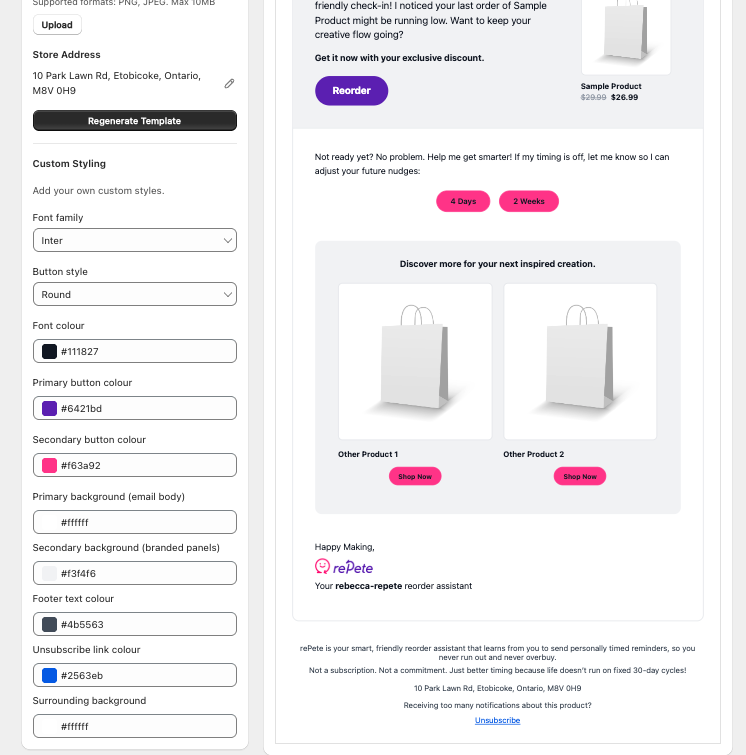This screenshot has width=746, height=755.
Task: Open the Font family dropdown
Action: click(x=135, y=240)
